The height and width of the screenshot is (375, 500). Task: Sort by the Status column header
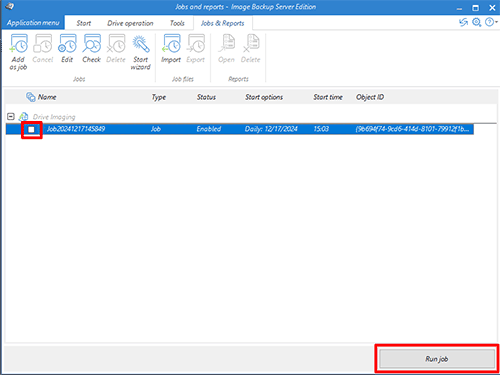[x=206, y=97]
